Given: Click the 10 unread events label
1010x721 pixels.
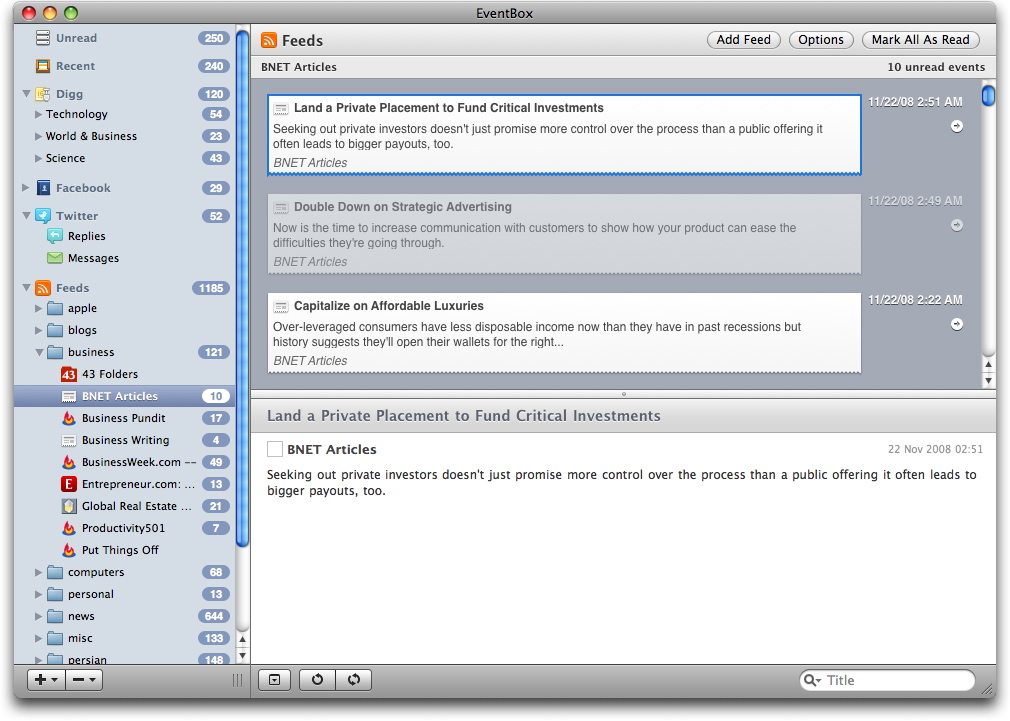Looking at the screenshot, I should (x=936, y=67).
